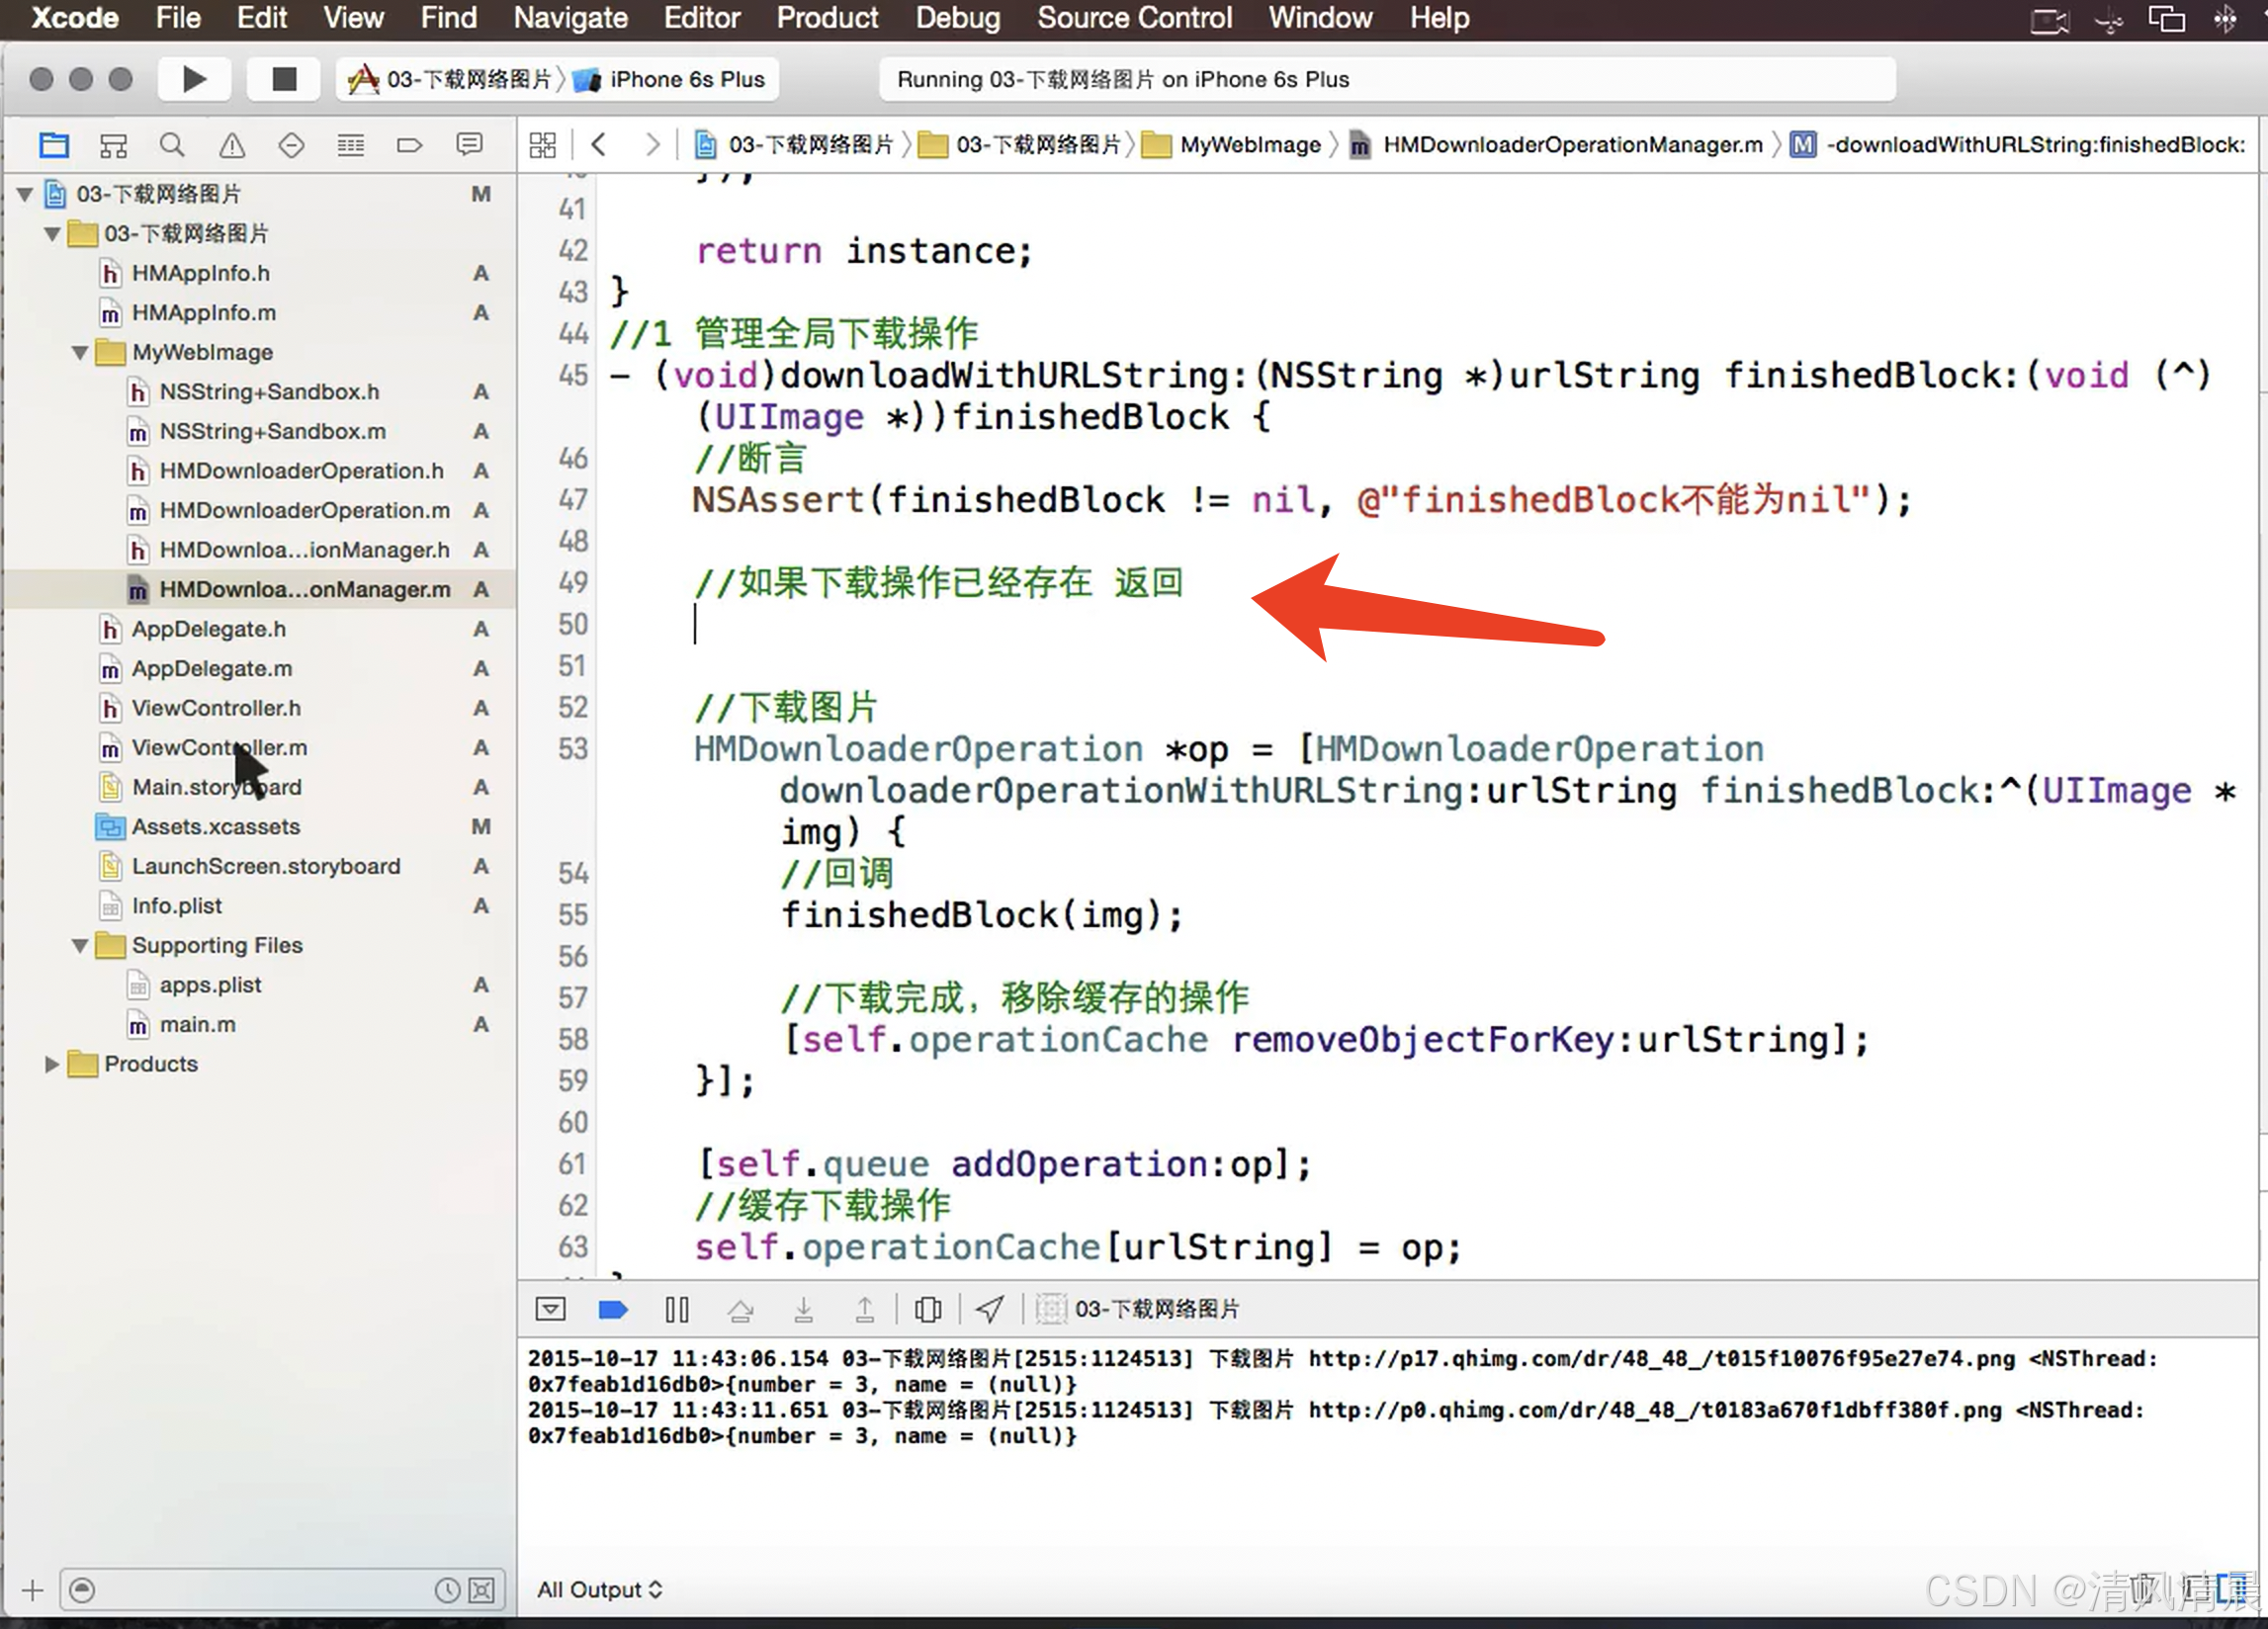Image resolution: width=2268 pixels, height=1629 pixels.
Task: Click the Run (play) button
Action: coord(194,79)
